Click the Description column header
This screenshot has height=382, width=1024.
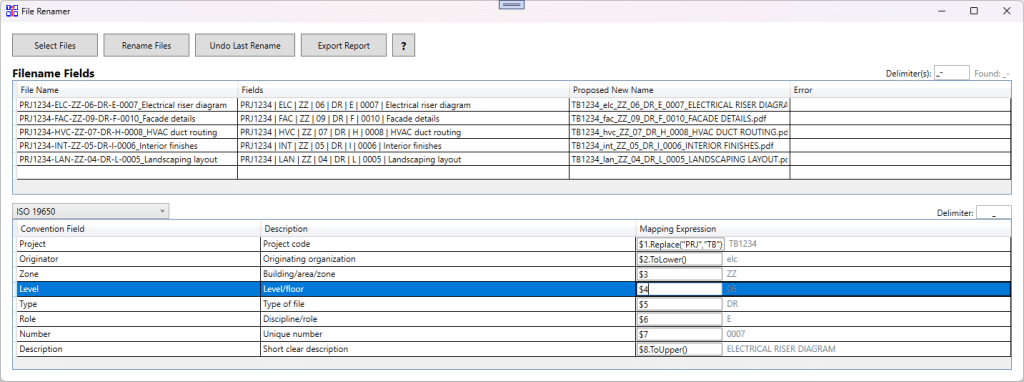448,229
